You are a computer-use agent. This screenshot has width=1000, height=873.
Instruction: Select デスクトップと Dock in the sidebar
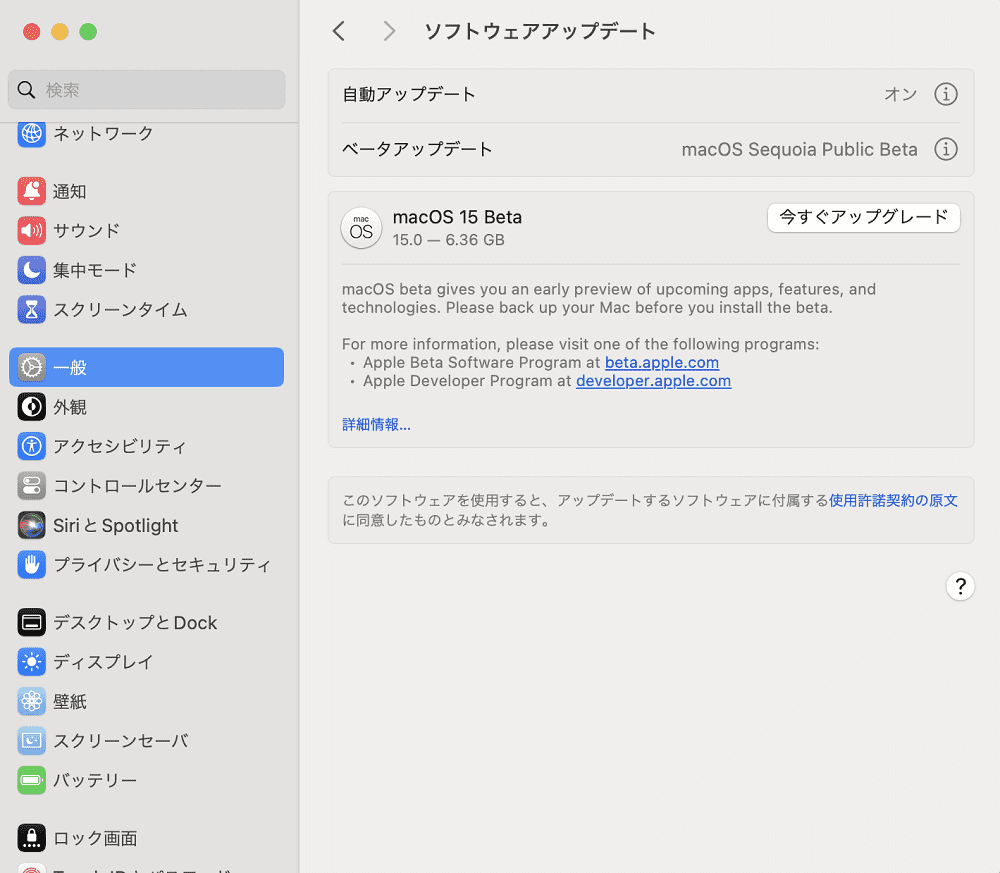147,622
